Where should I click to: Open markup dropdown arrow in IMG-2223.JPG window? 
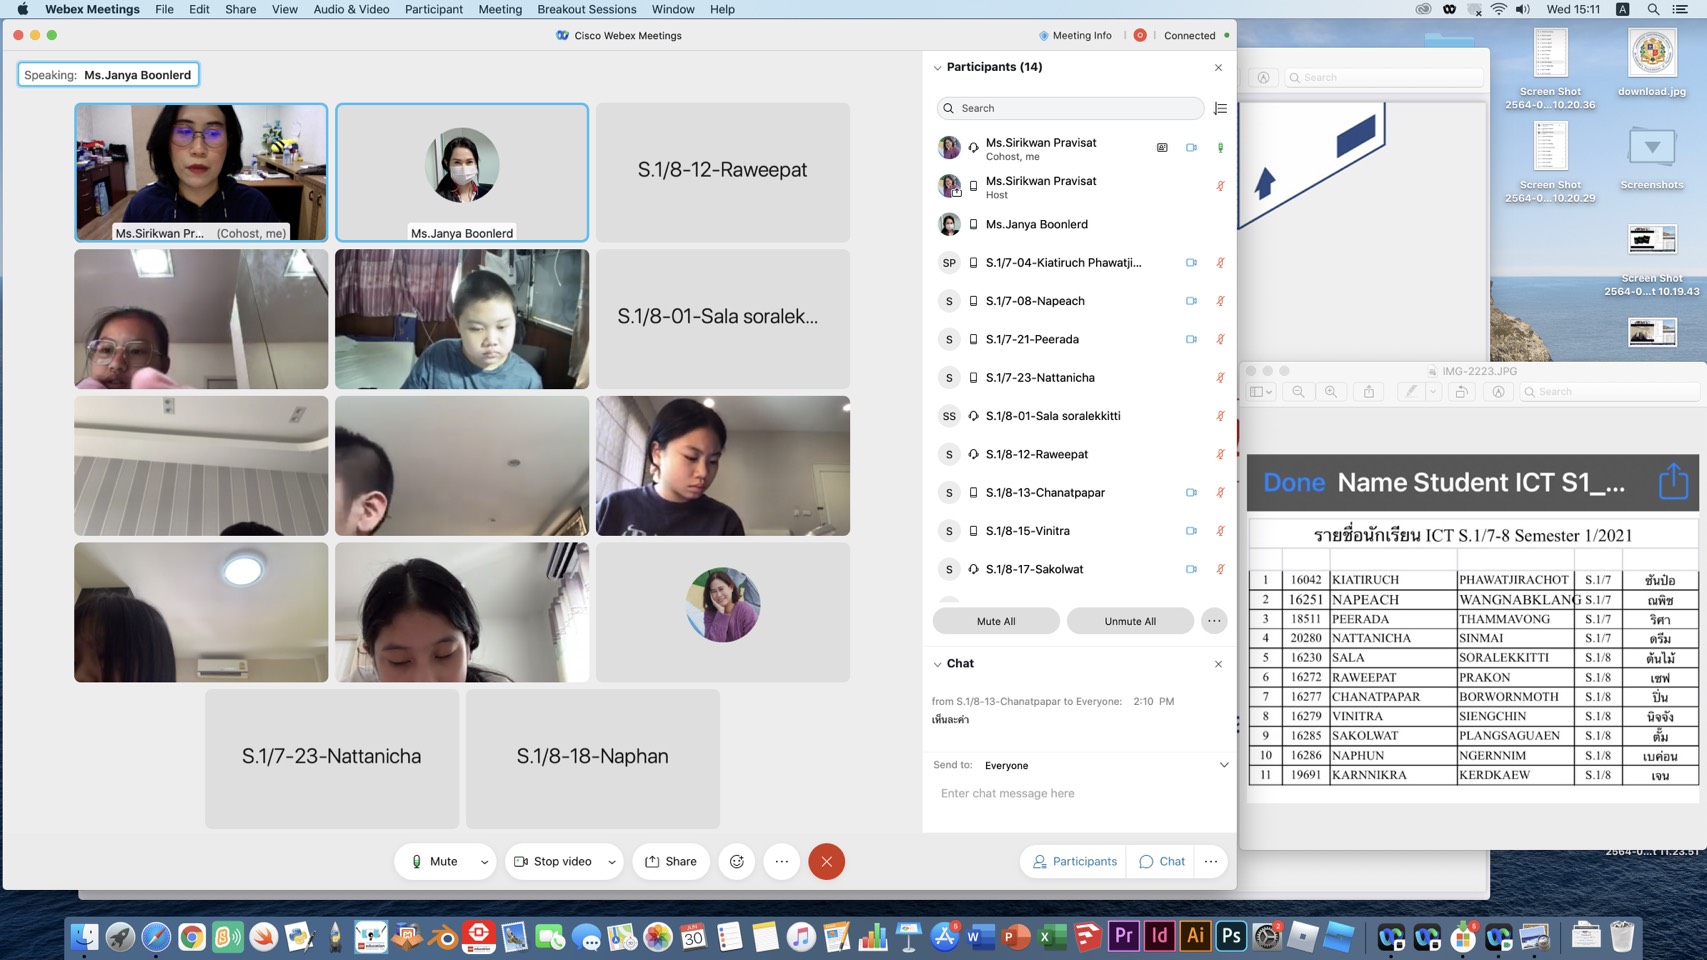point(1433,392)
